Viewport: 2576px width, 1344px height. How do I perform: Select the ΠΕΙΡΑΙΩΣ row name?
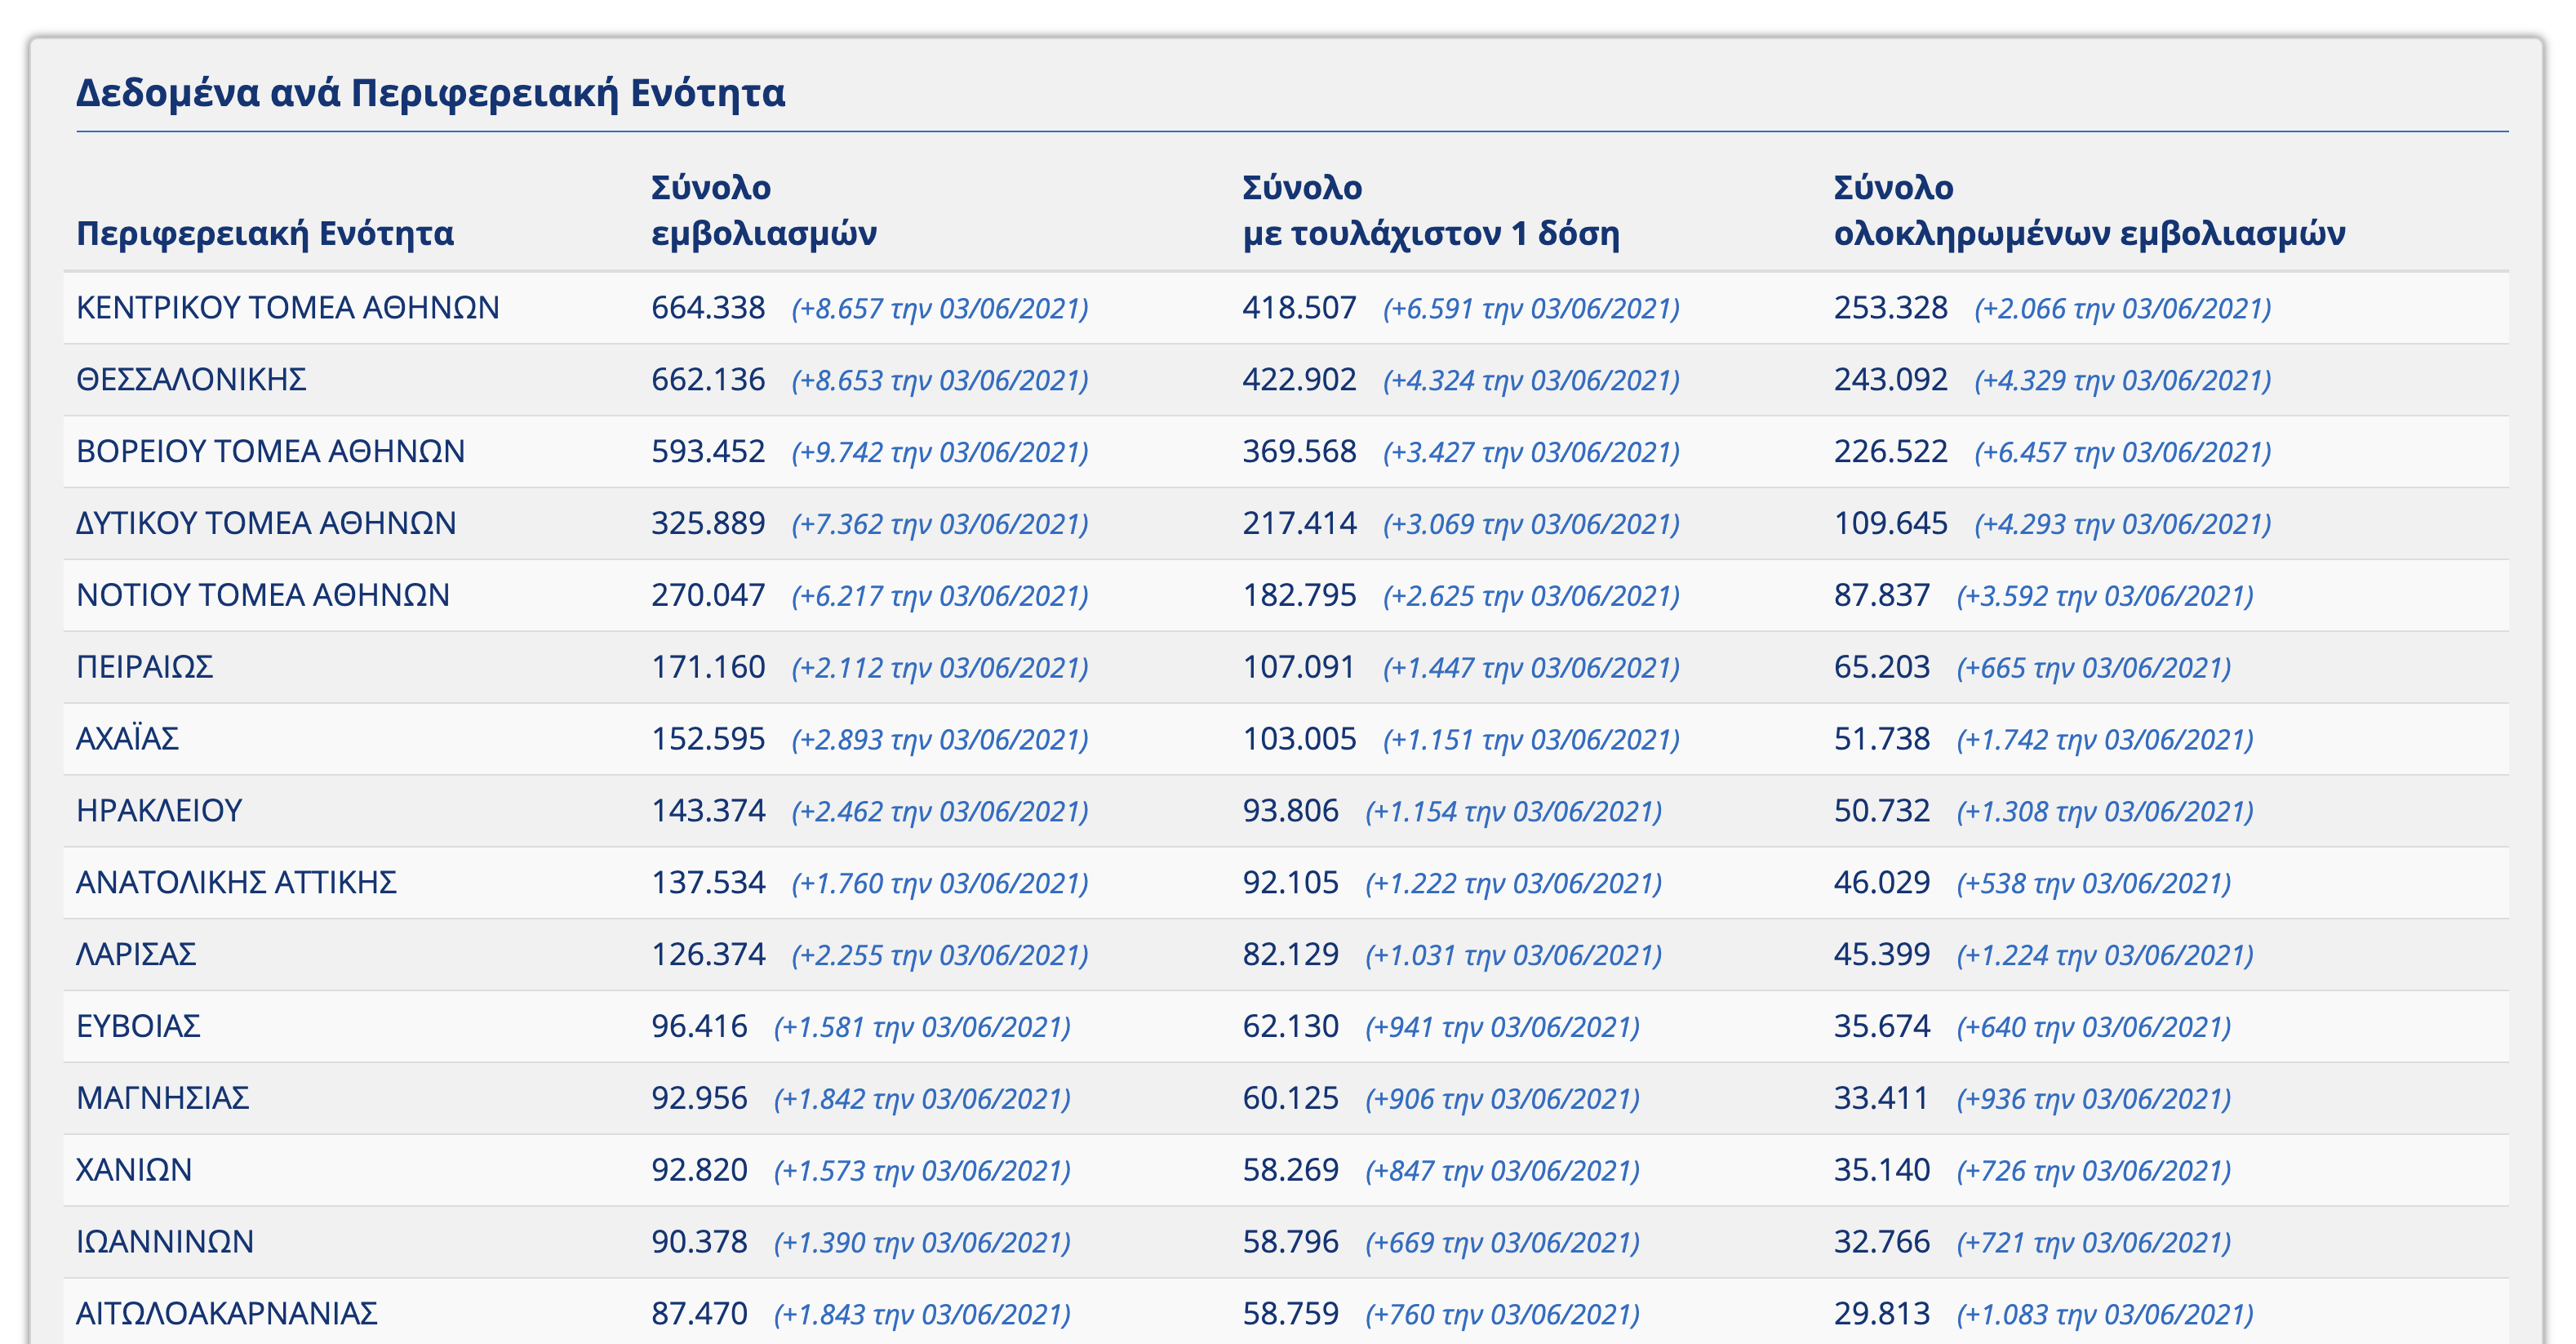tap(145, 667)
